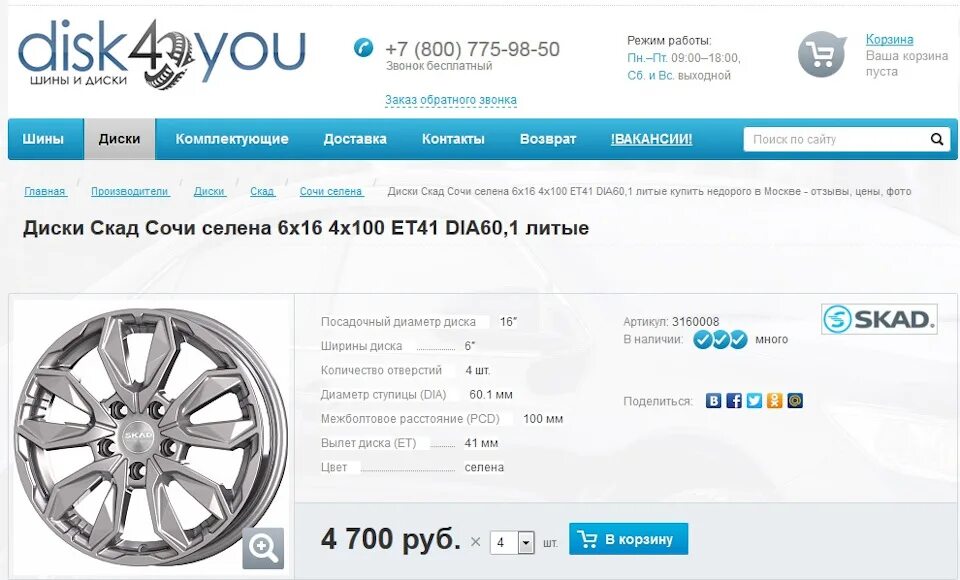Image resolution: width=960 pixels, height=580 pixels.
Task: Open the Доставка menu item
Action: 355,139
